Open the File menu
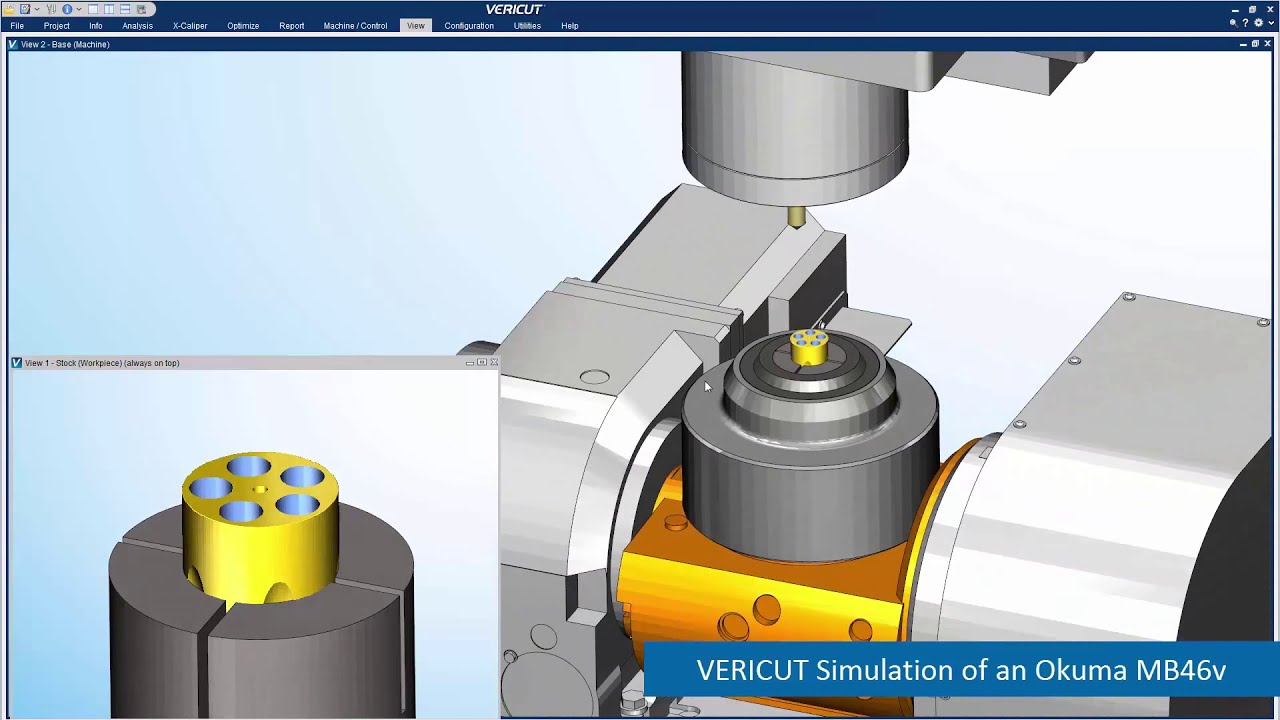Screen dimensions: 1280x720 click(17, 26)
